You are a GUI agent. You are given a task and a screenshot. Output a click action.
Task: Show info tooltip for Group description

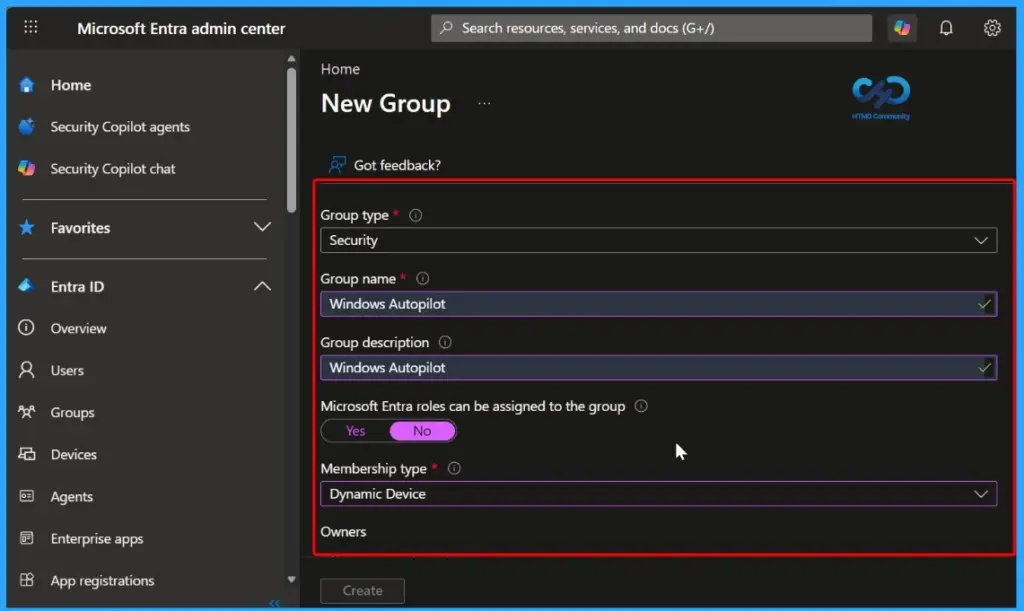coord(445,342)
